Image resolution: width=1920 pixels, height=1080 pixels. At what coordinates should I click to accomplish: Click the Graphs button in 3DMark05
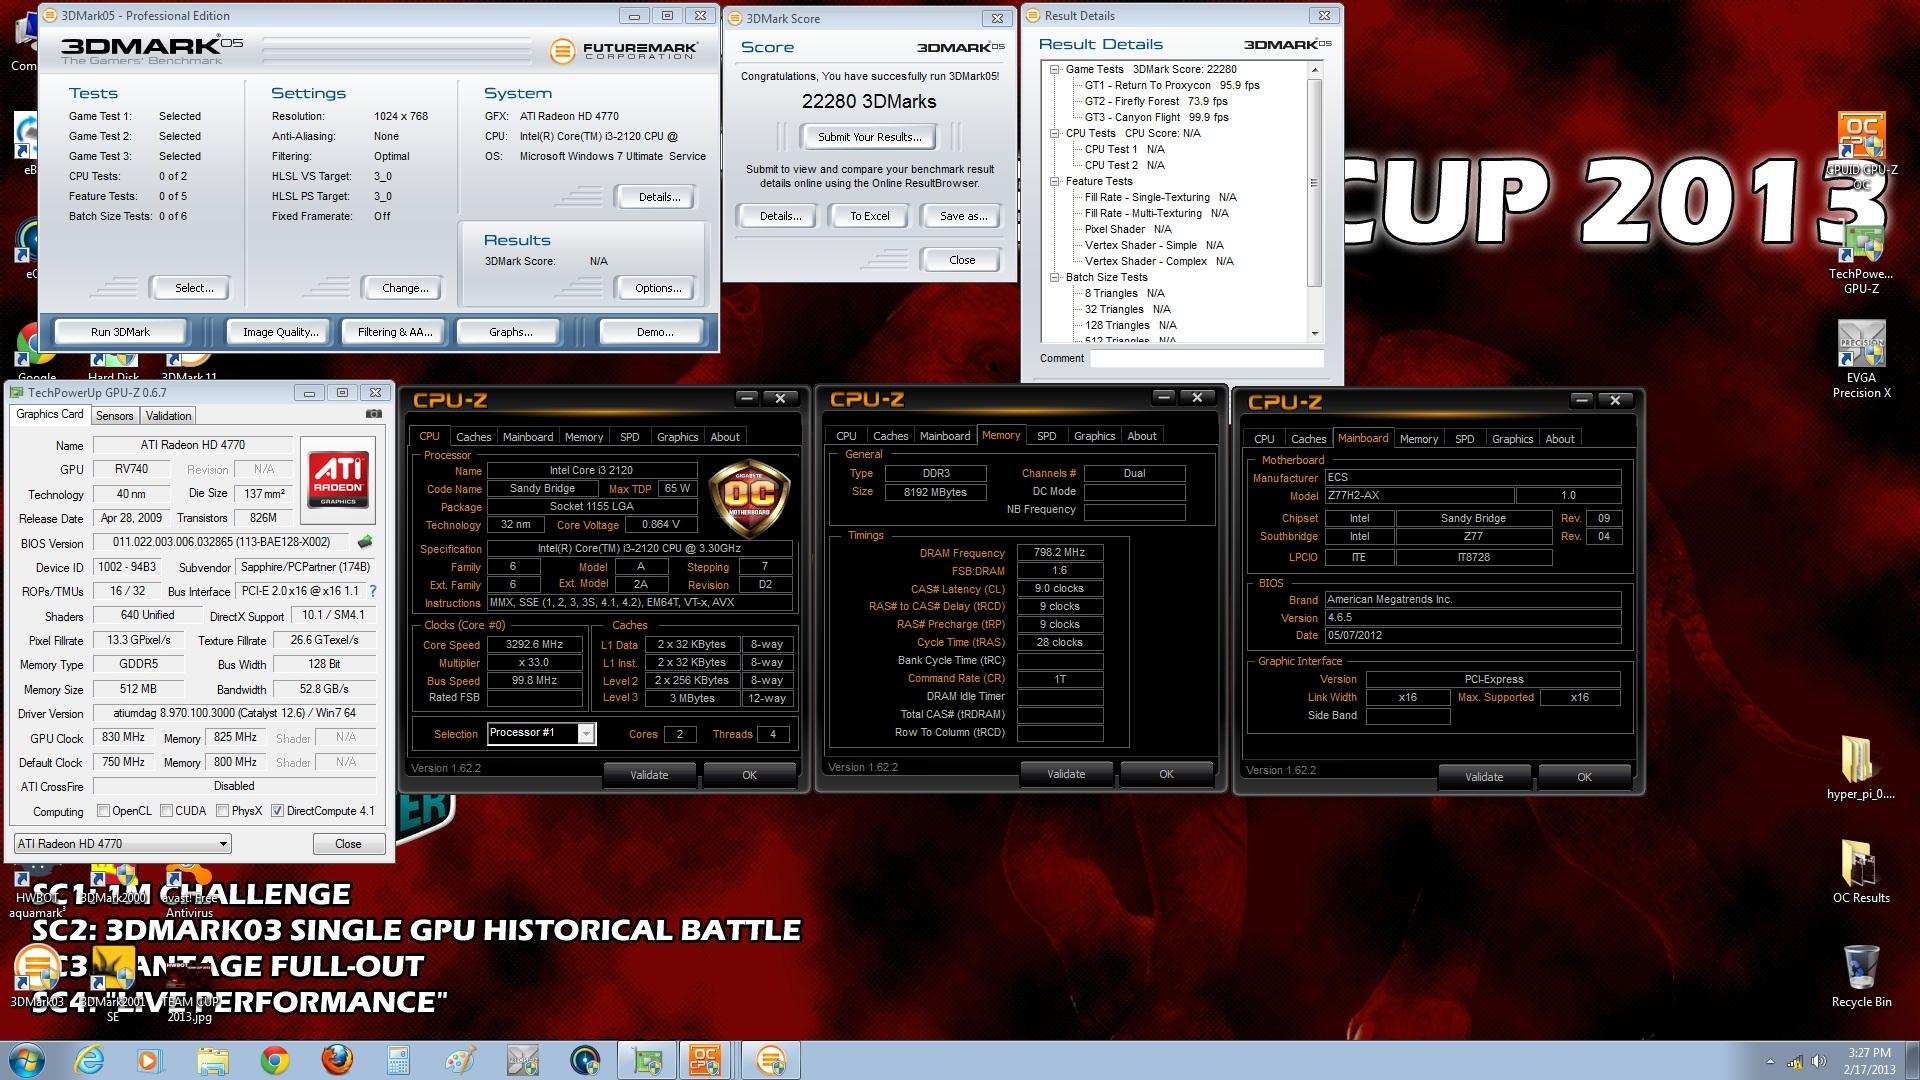pos(510,332)
